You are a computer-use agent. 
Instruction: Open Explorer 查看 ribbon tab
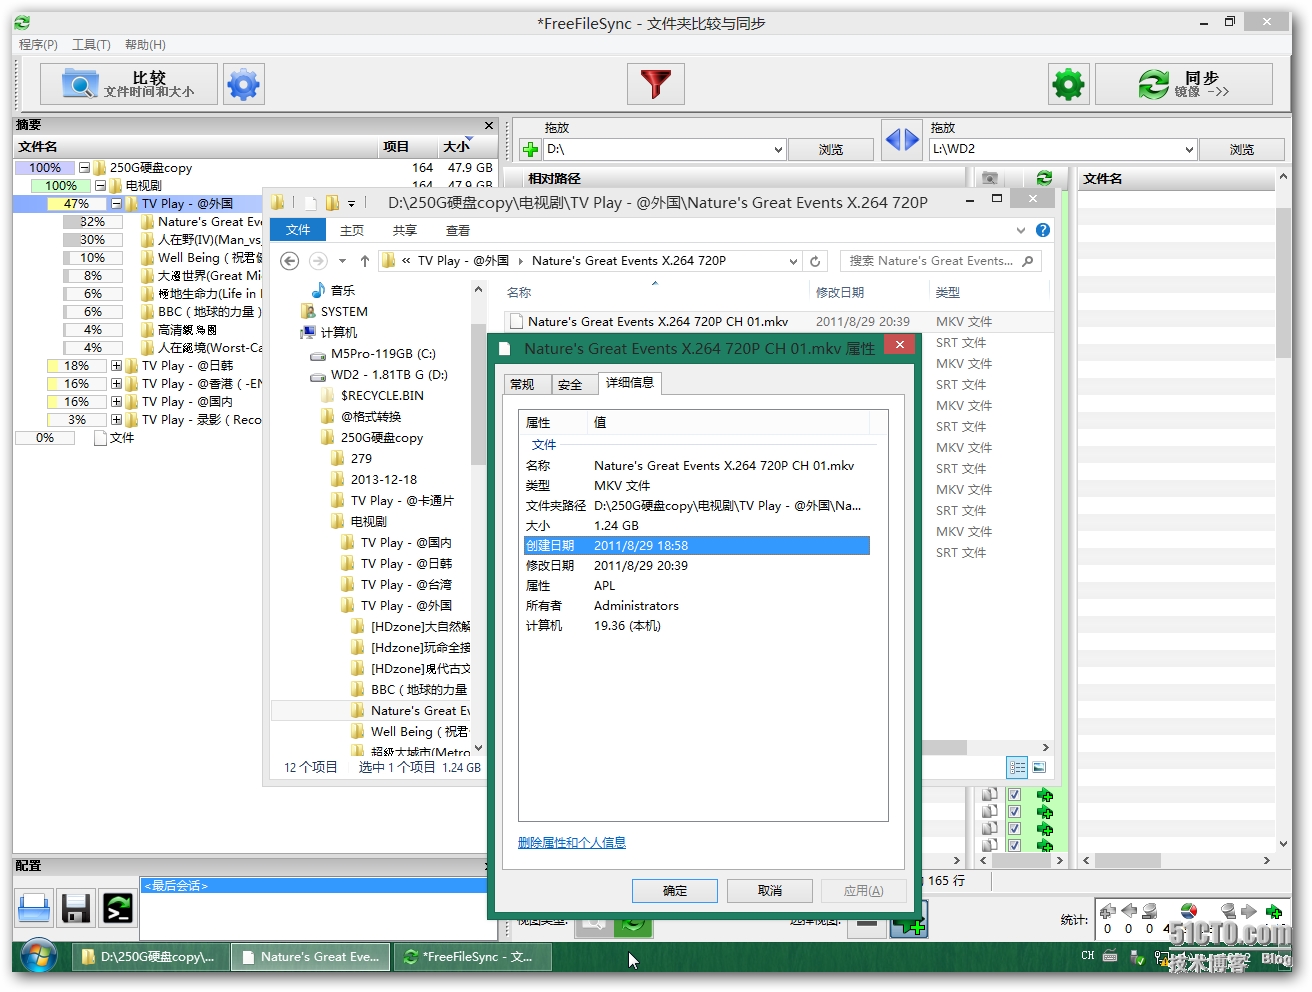pyautogui.click(x=458, y=230)
